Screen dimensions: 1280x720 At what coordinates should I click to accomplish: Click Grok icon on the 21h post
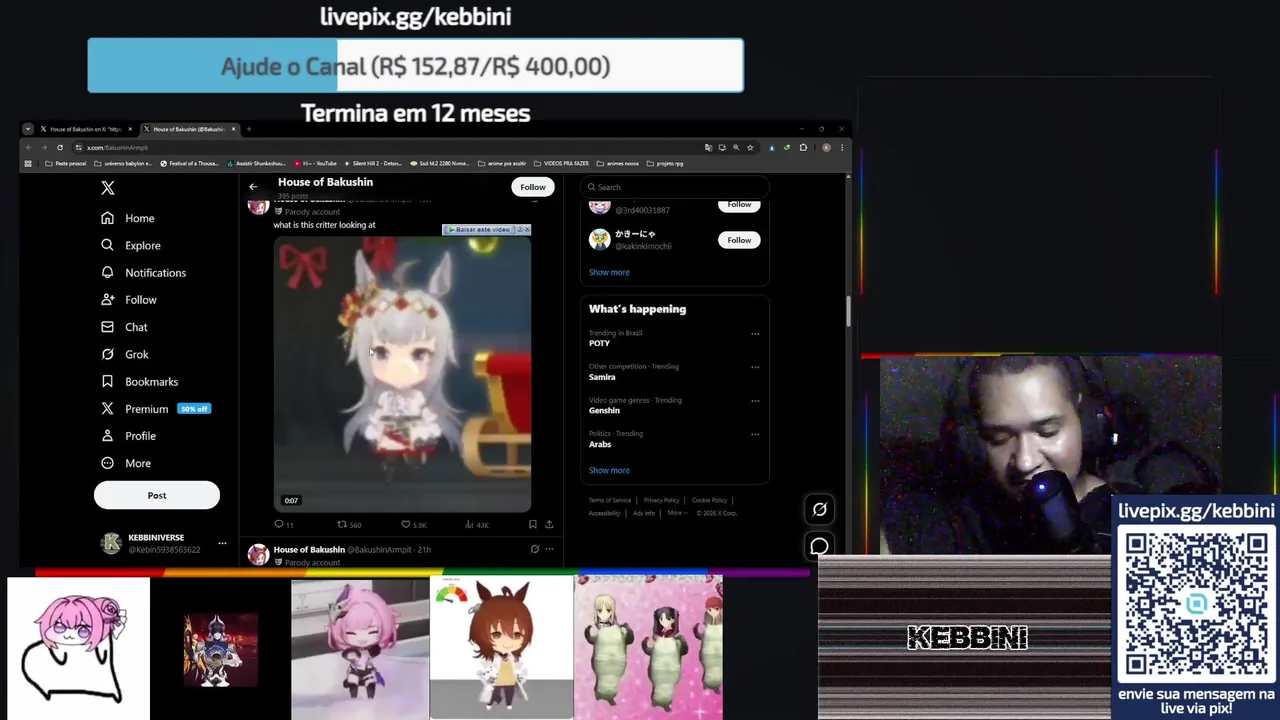pos(534,549)
